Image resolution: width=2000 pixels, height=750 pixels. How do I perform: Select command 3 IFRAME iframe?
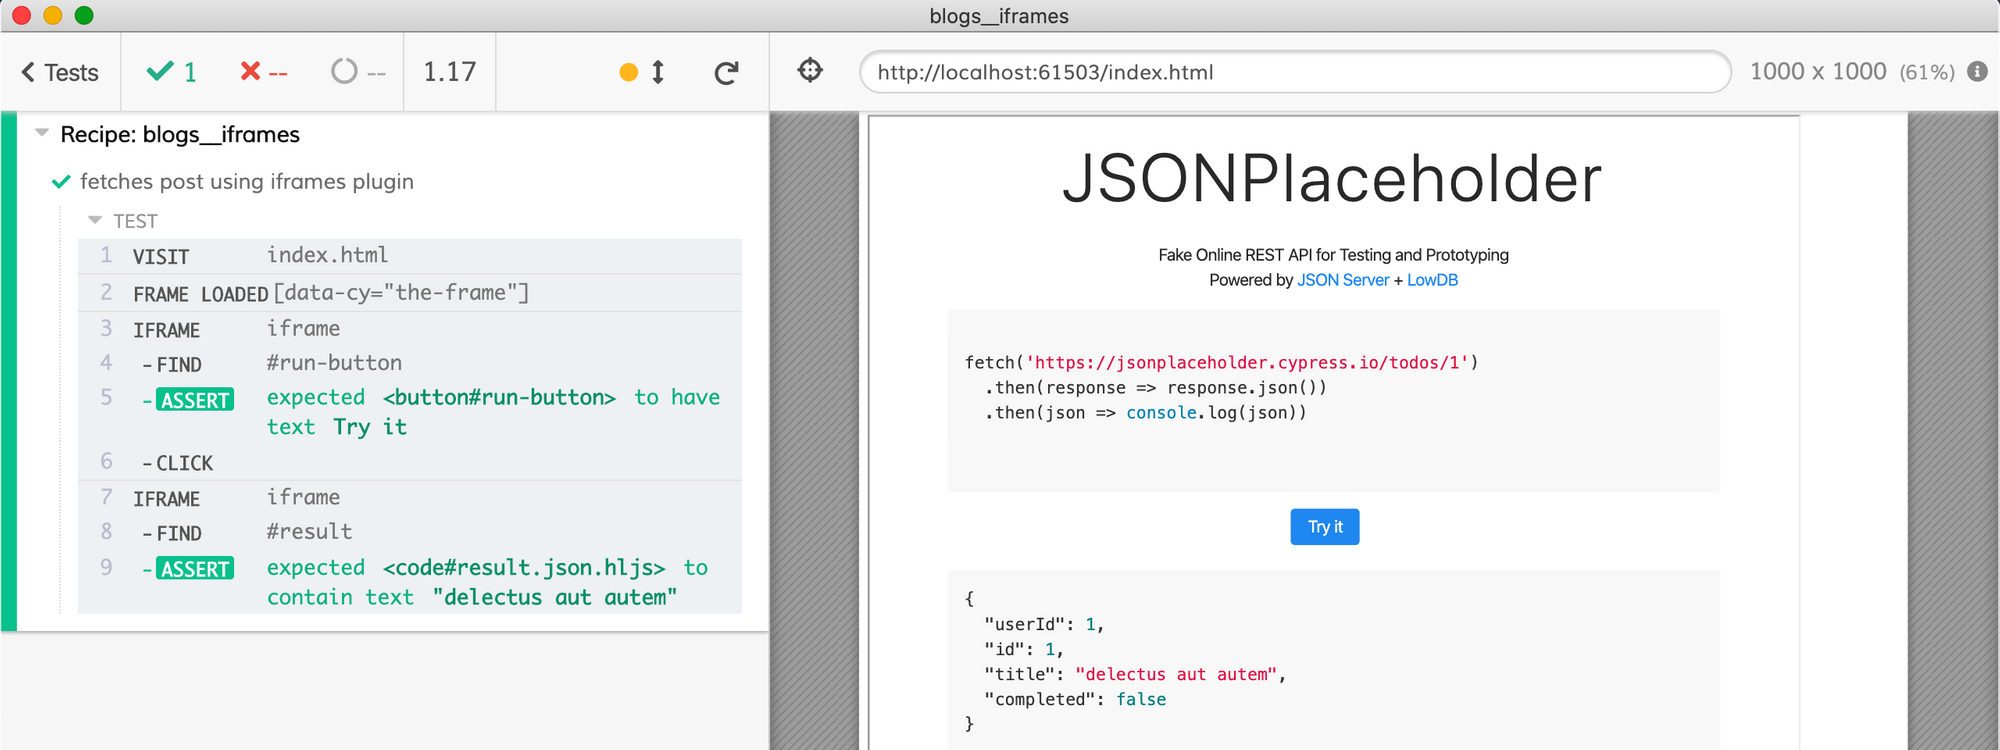[410, 329]
